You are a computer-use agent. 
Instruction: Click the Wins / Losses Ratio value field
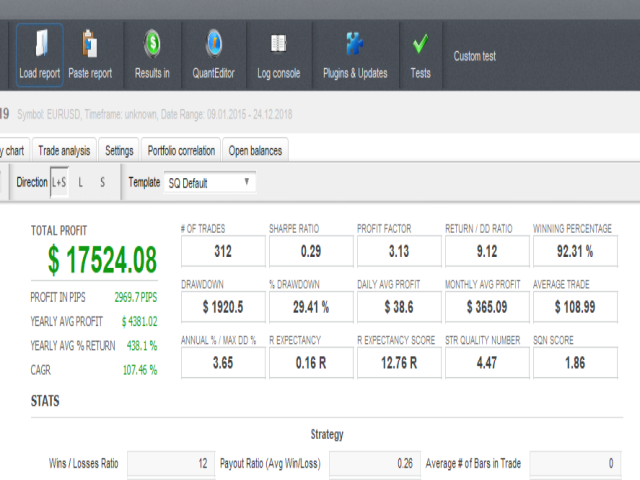pos(171,463)
